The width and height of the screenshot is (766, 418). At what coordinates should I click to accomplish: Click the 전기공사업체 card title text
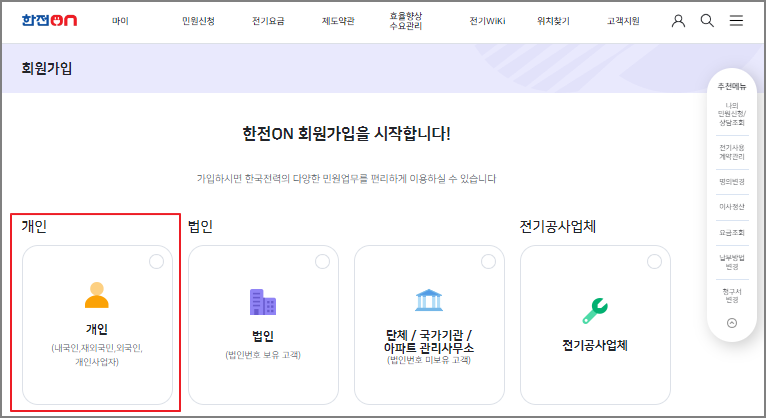click(x=595, y=346)
